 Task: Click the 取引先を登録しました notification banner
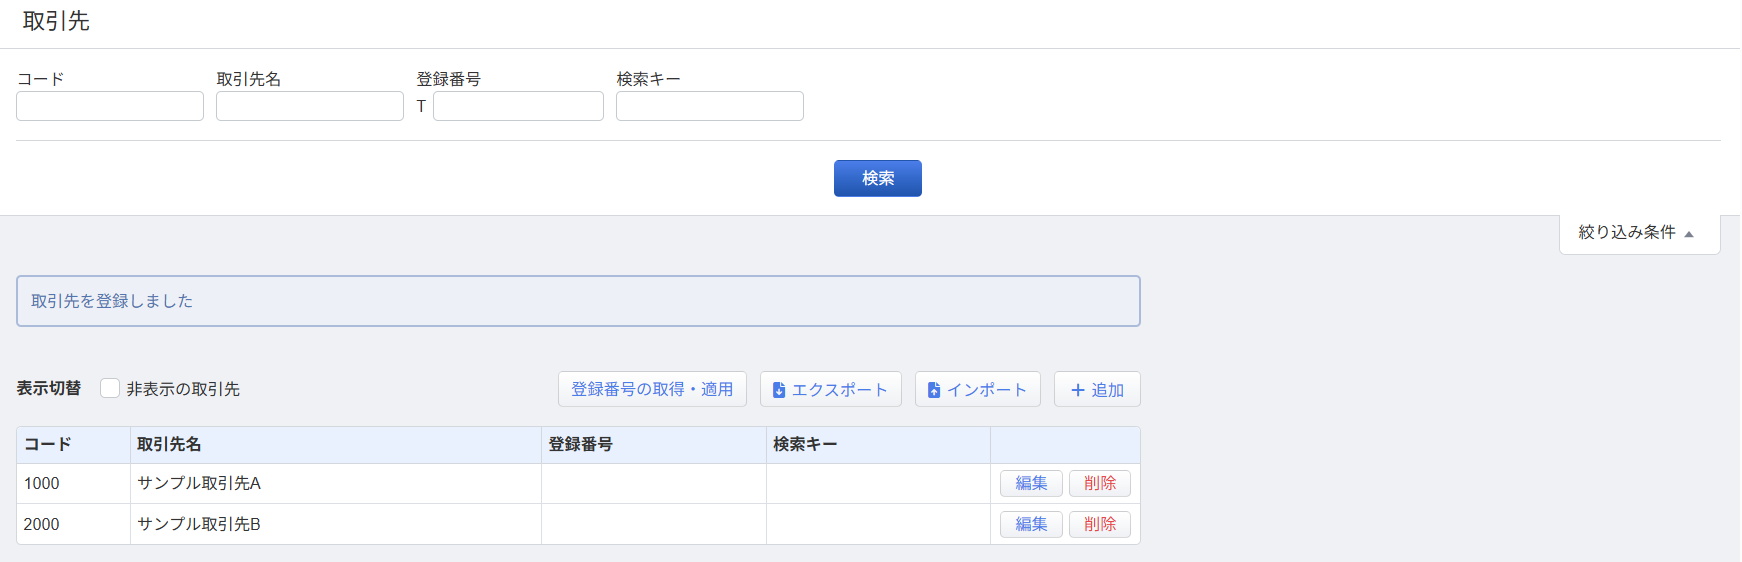578,301
